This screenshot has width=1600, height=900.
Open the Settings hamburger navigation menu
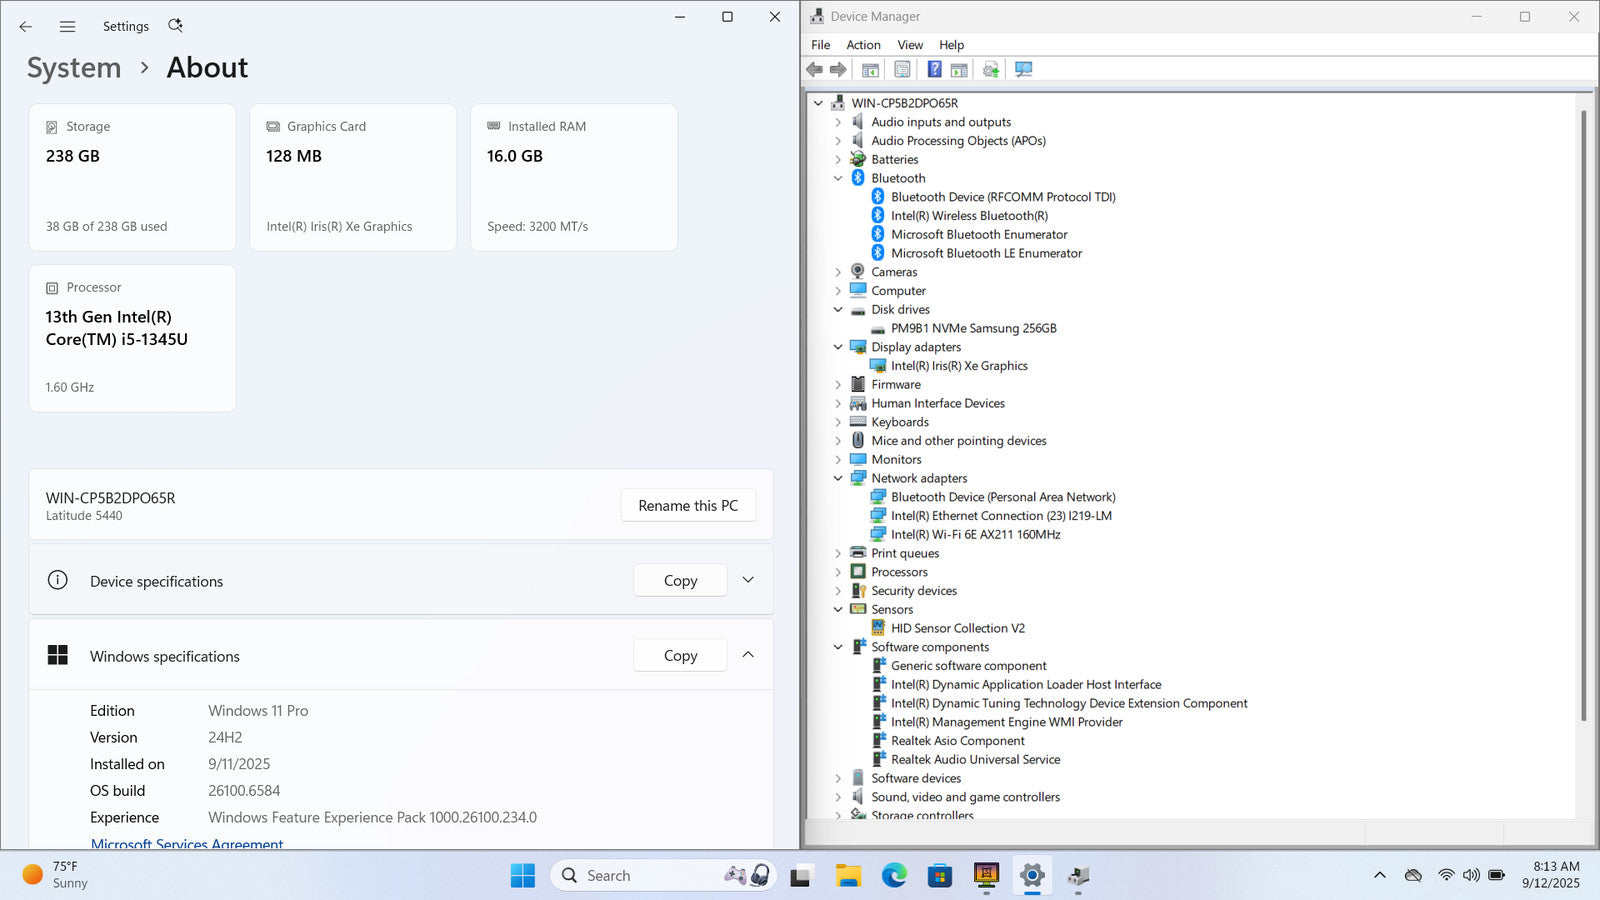coord(67,27)
